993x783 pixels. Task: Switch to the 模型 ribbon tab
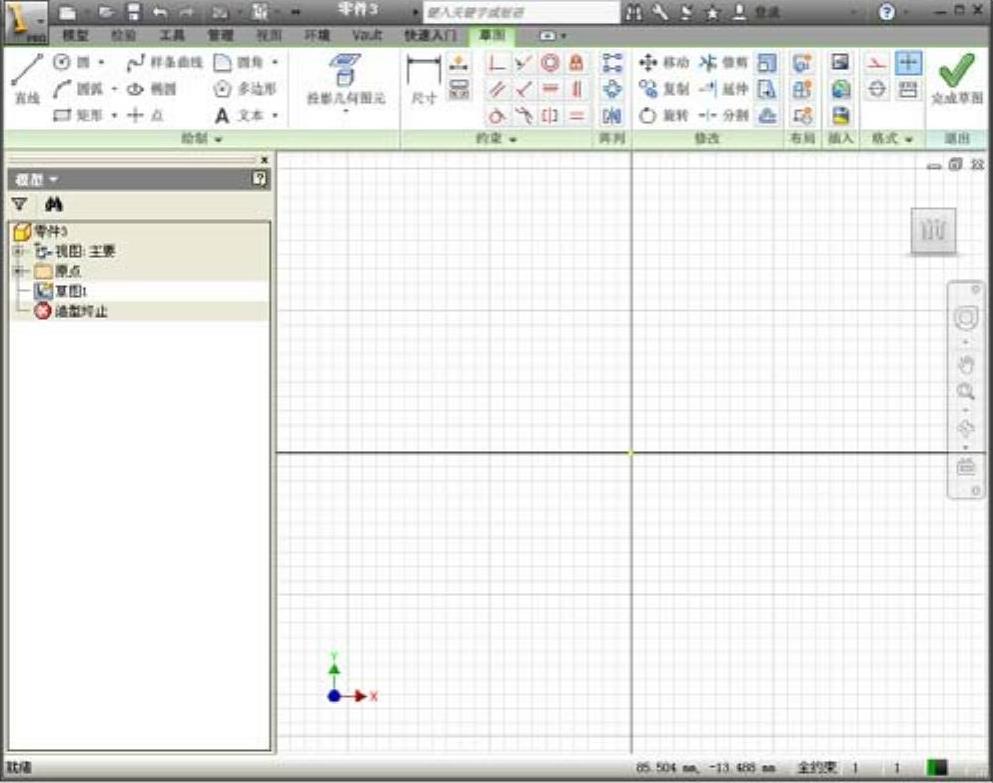75,35
